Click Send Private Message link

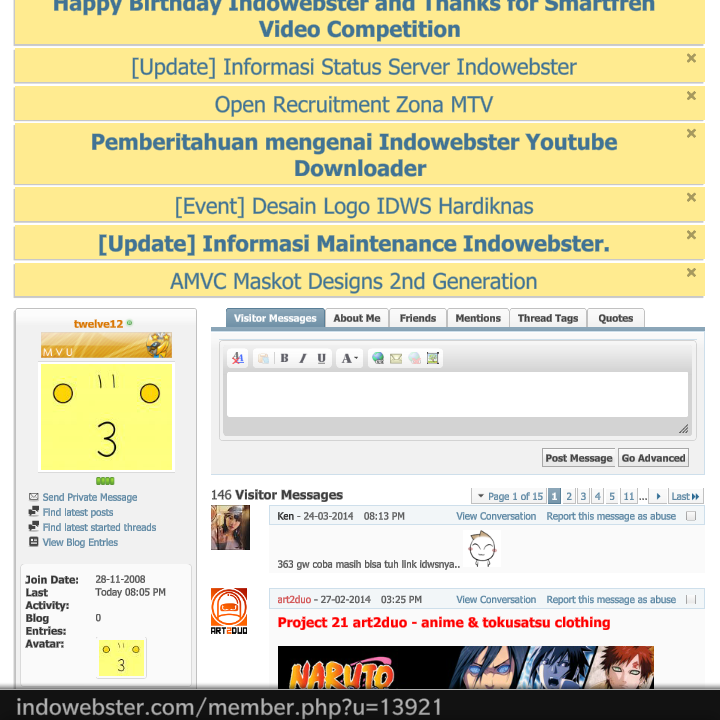[x=90, y=497]
